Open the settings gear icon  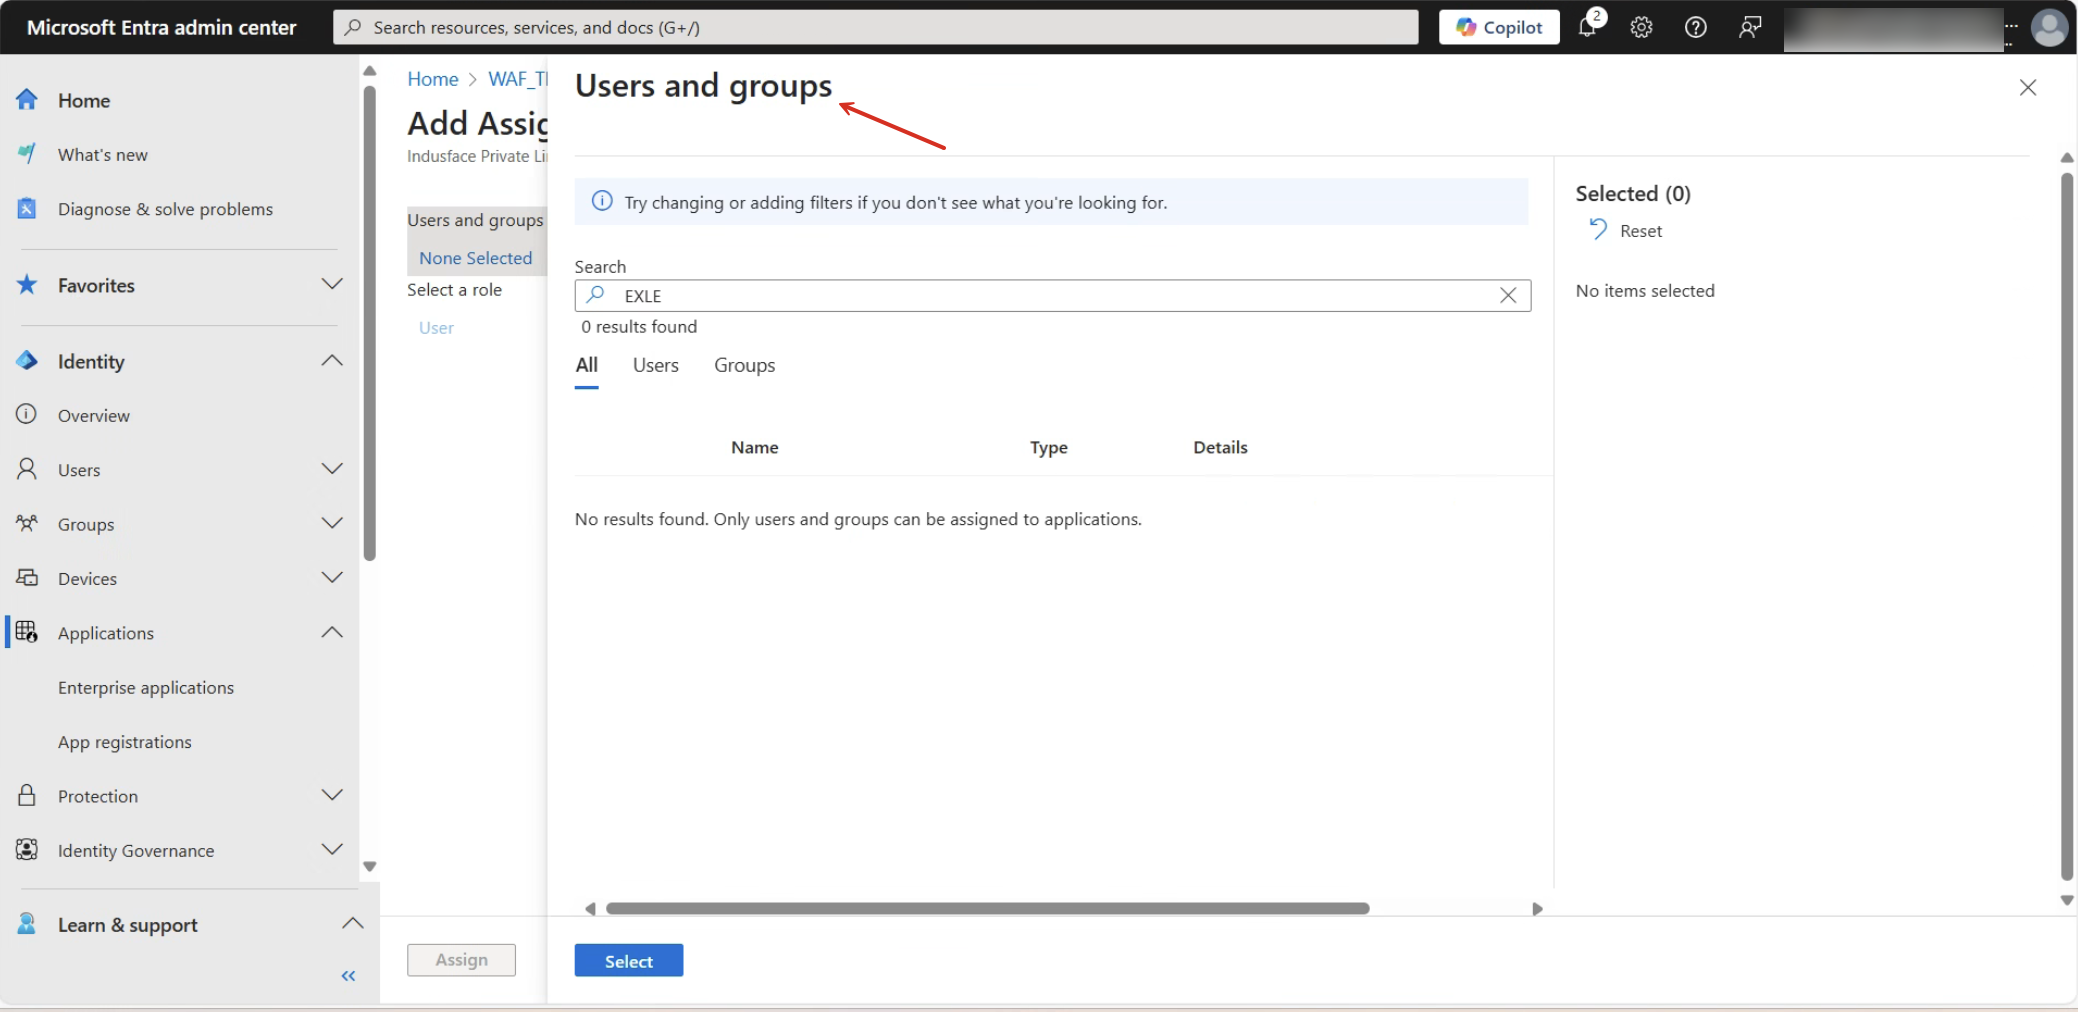tap(1641, 27)
